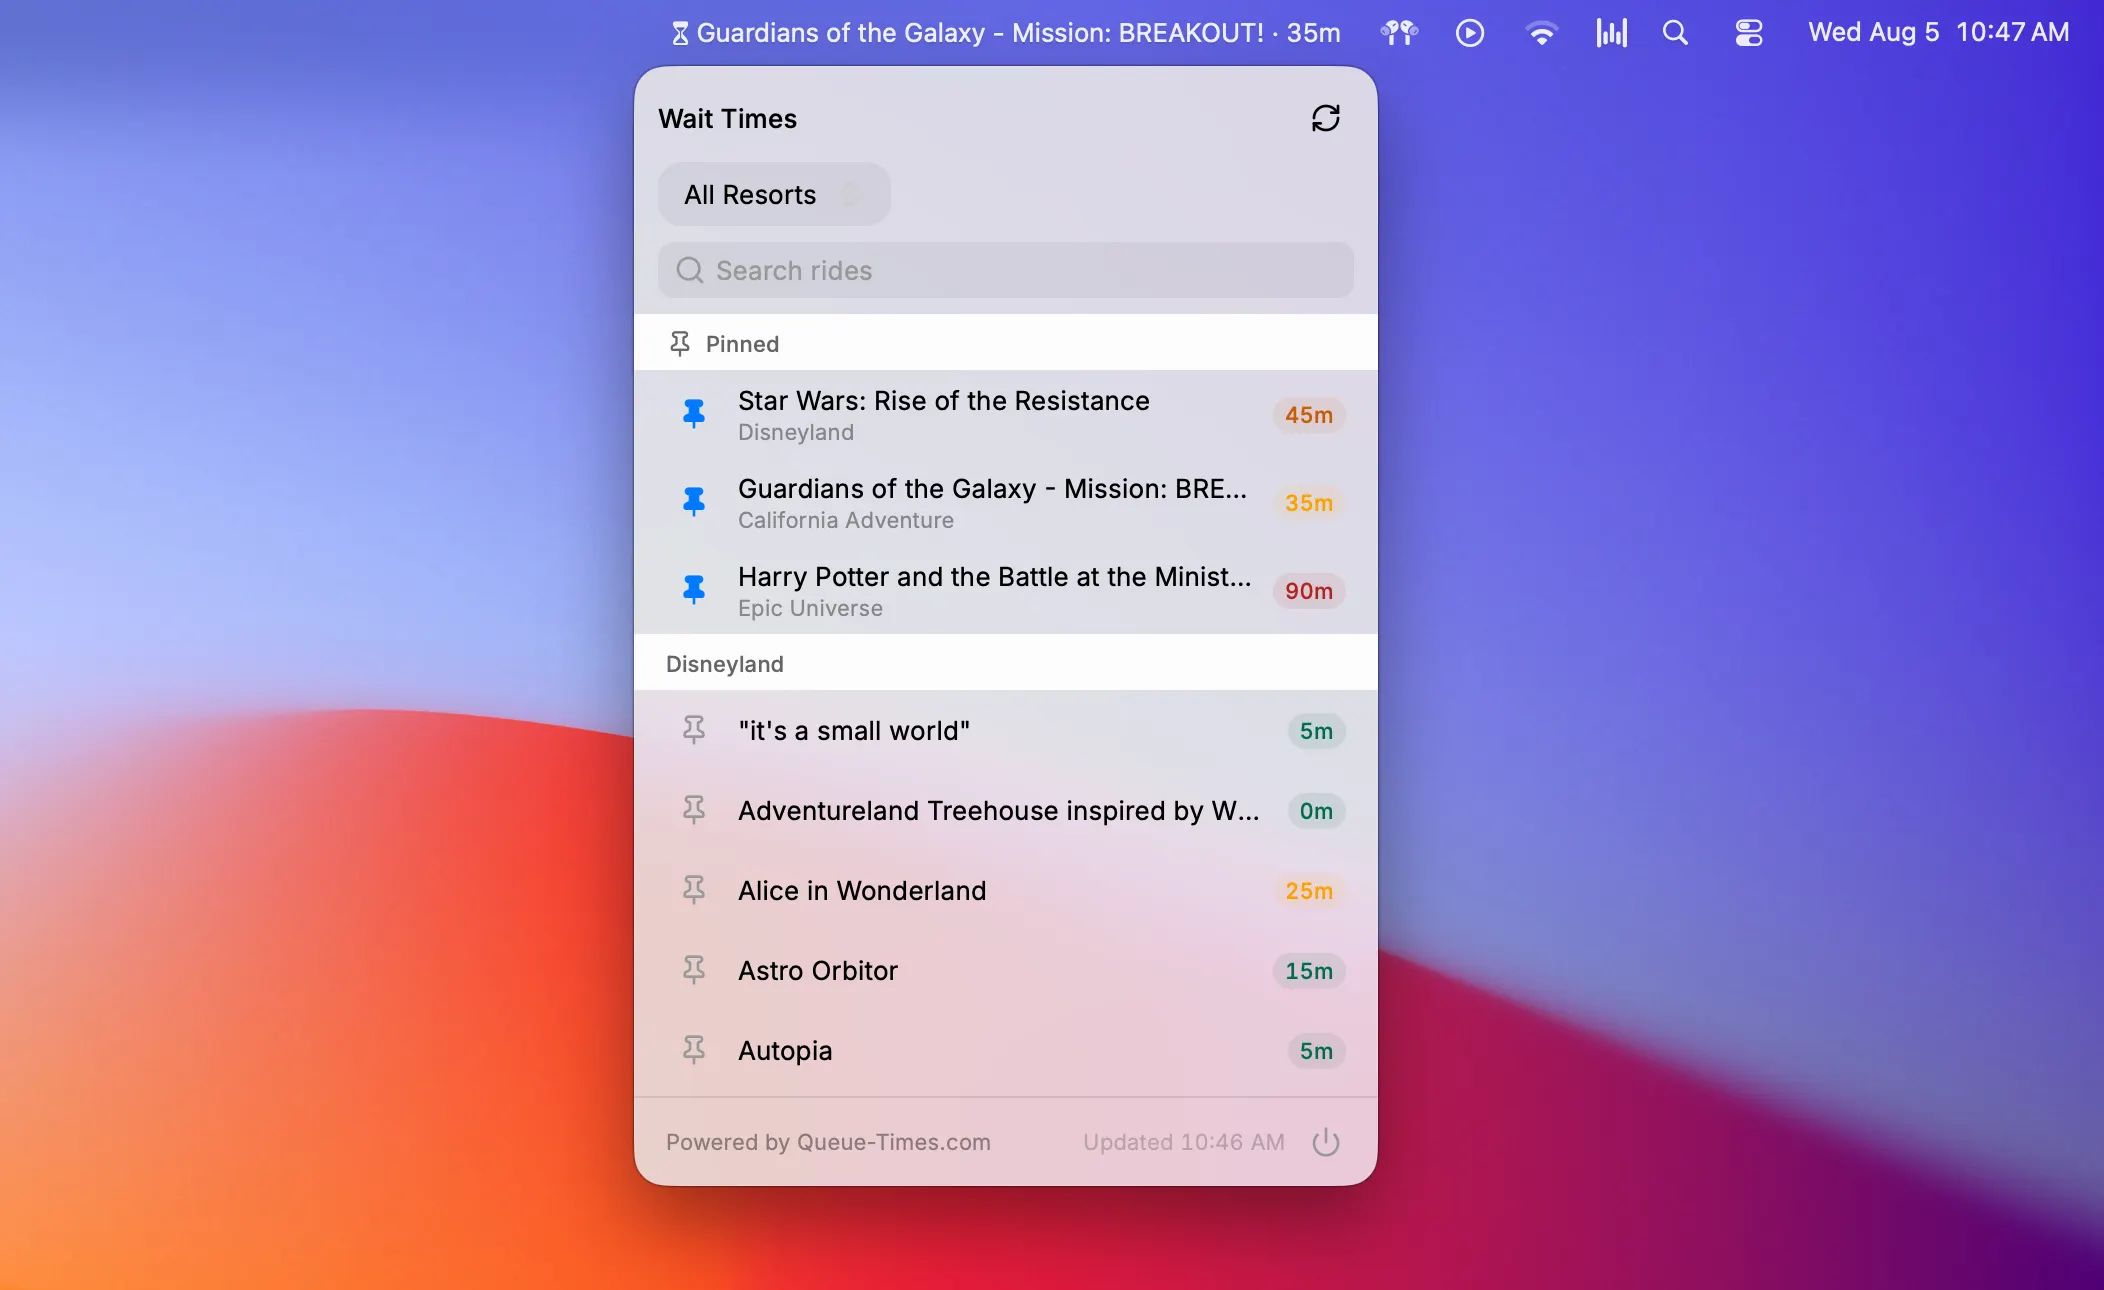The width and height of the screenshot is (2104, 1290).
Task: Select Alice in Wonderland row title
Action: 862,891
